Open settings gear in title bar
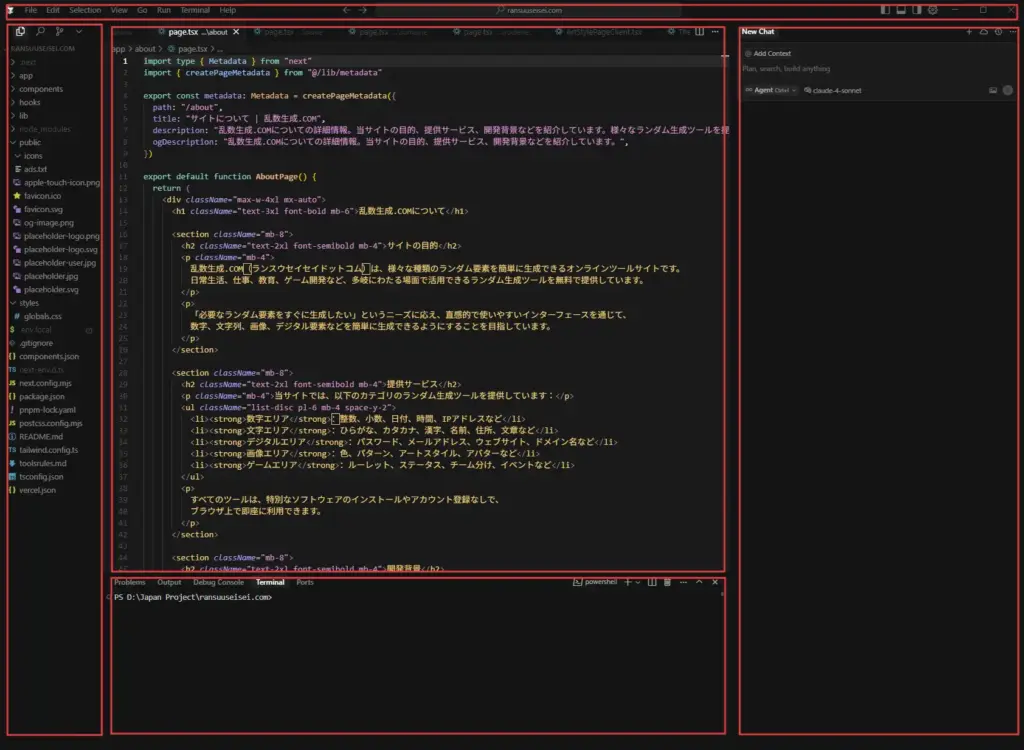1024x750 pixels. pos(933,10)
